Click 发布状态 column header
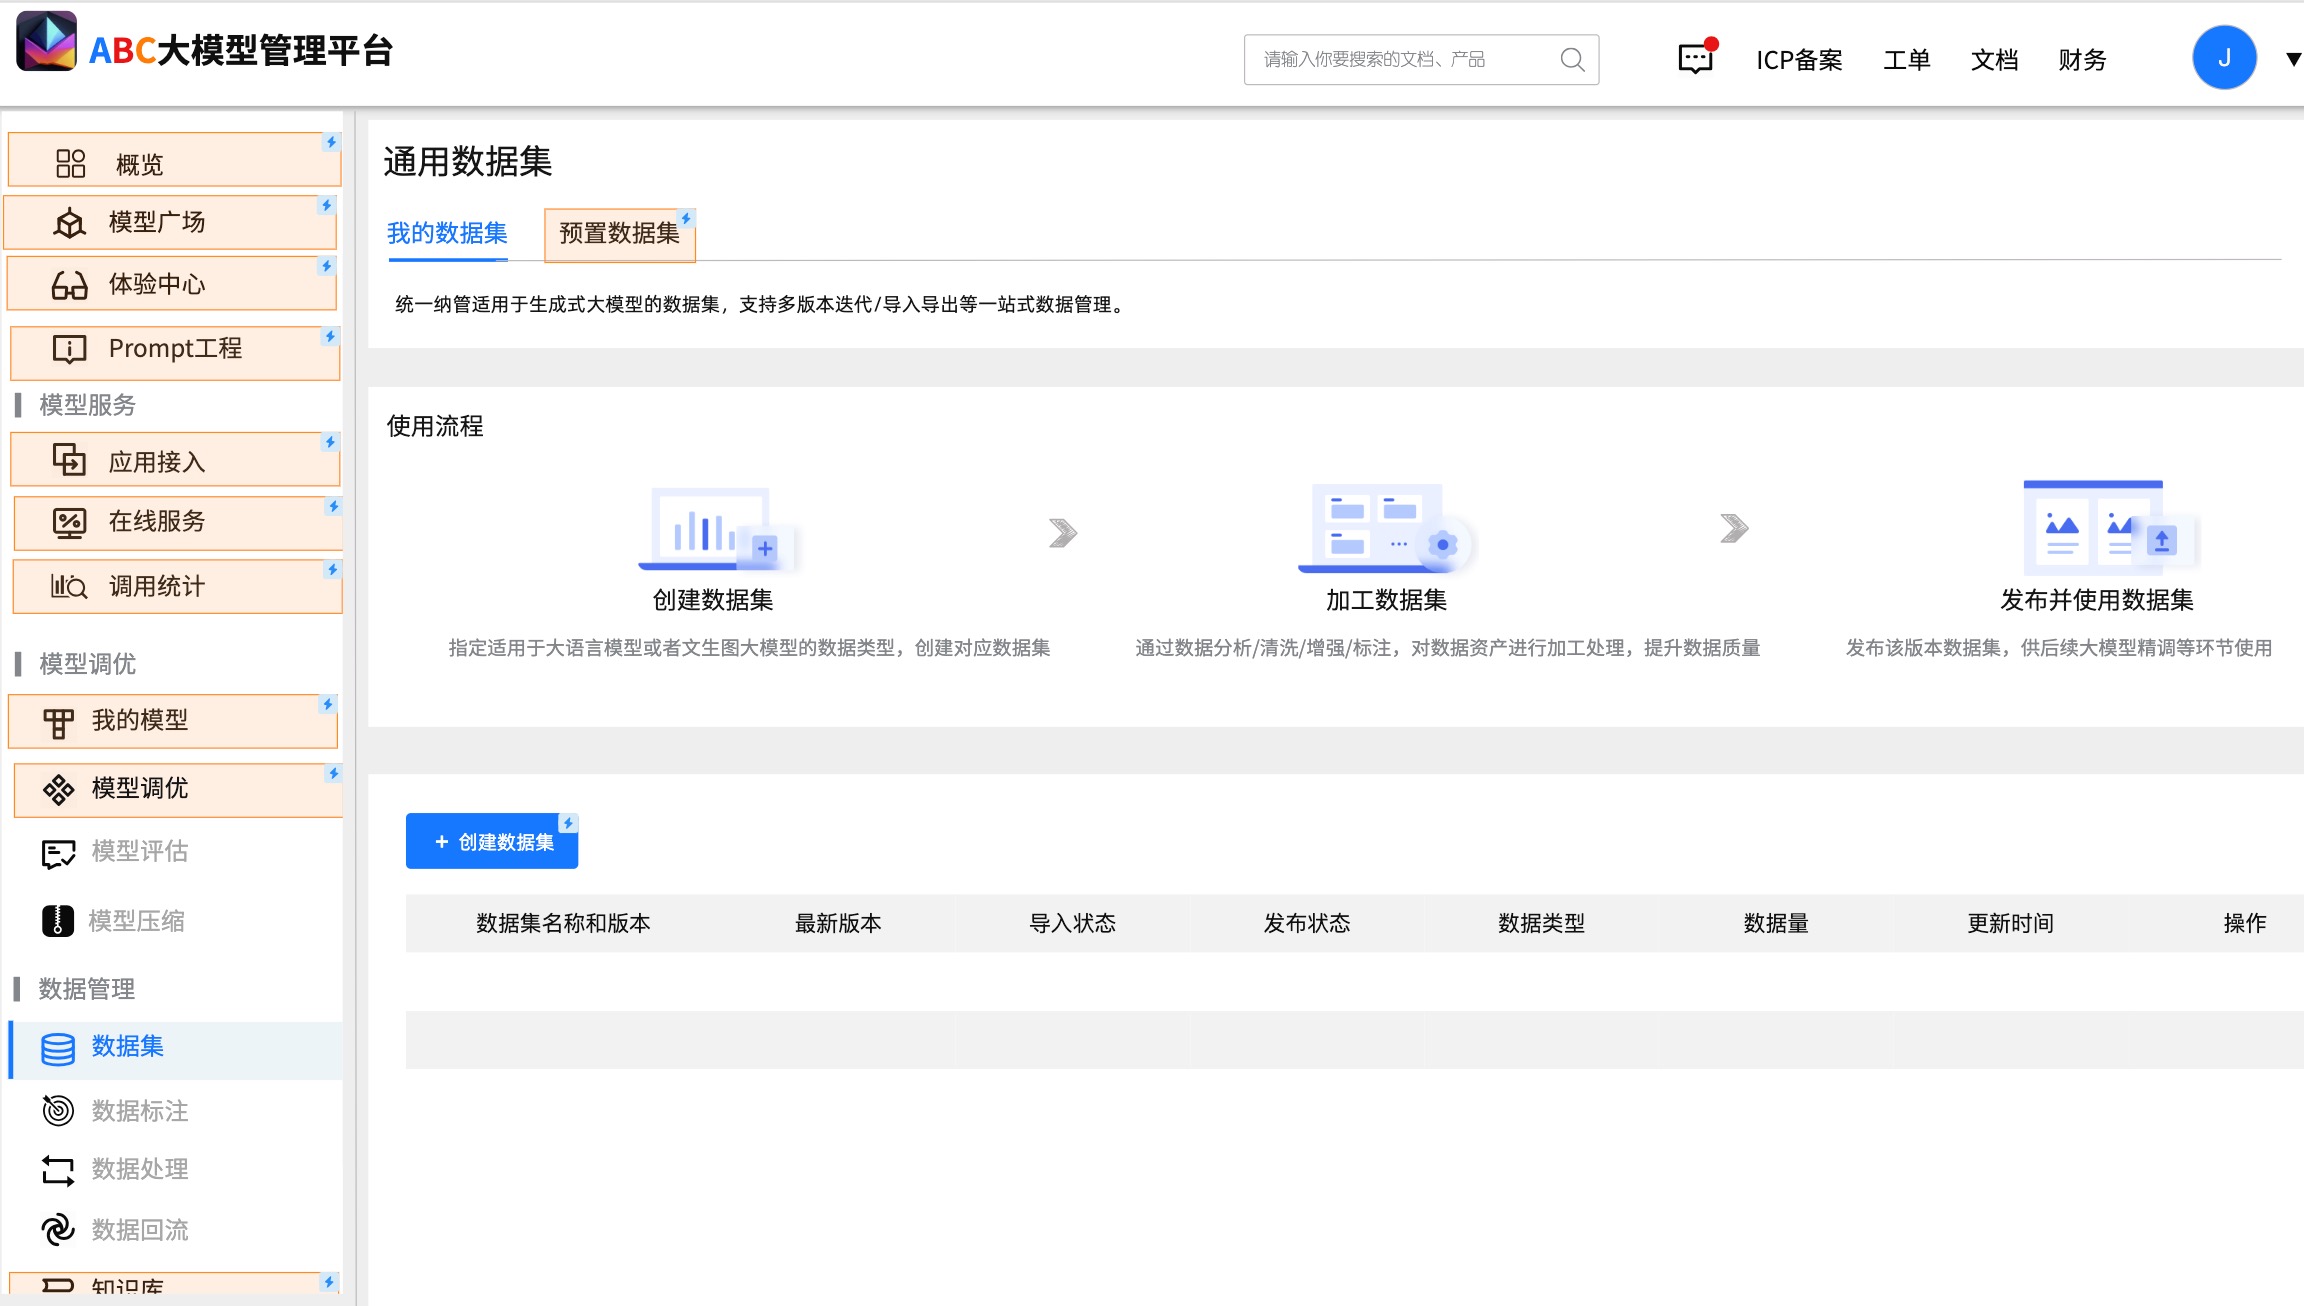The height and width of the screenshot is (1306, 2304). pos(1307,923)
